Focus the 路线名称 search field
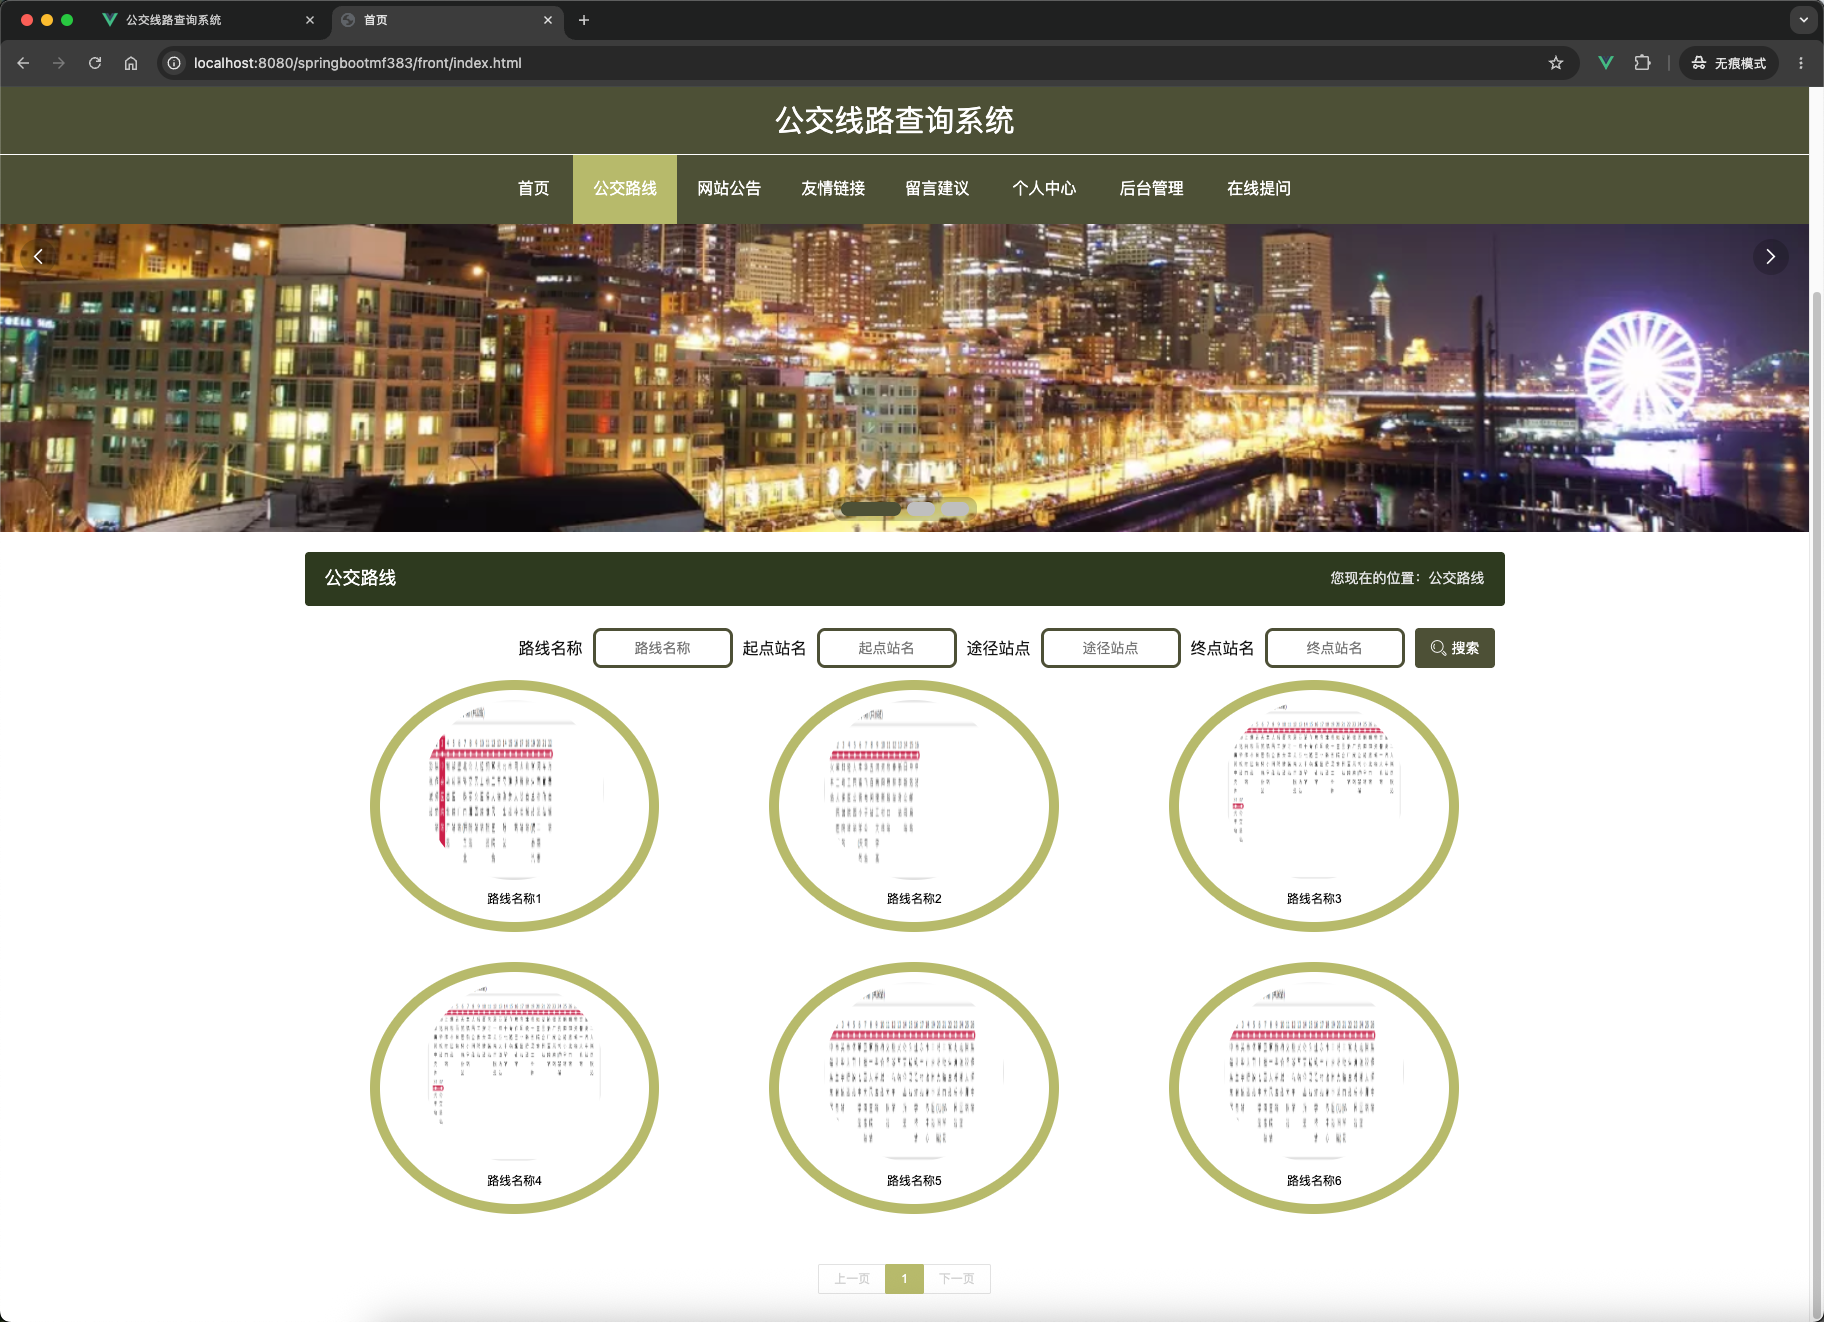 (x=663, y=648)
